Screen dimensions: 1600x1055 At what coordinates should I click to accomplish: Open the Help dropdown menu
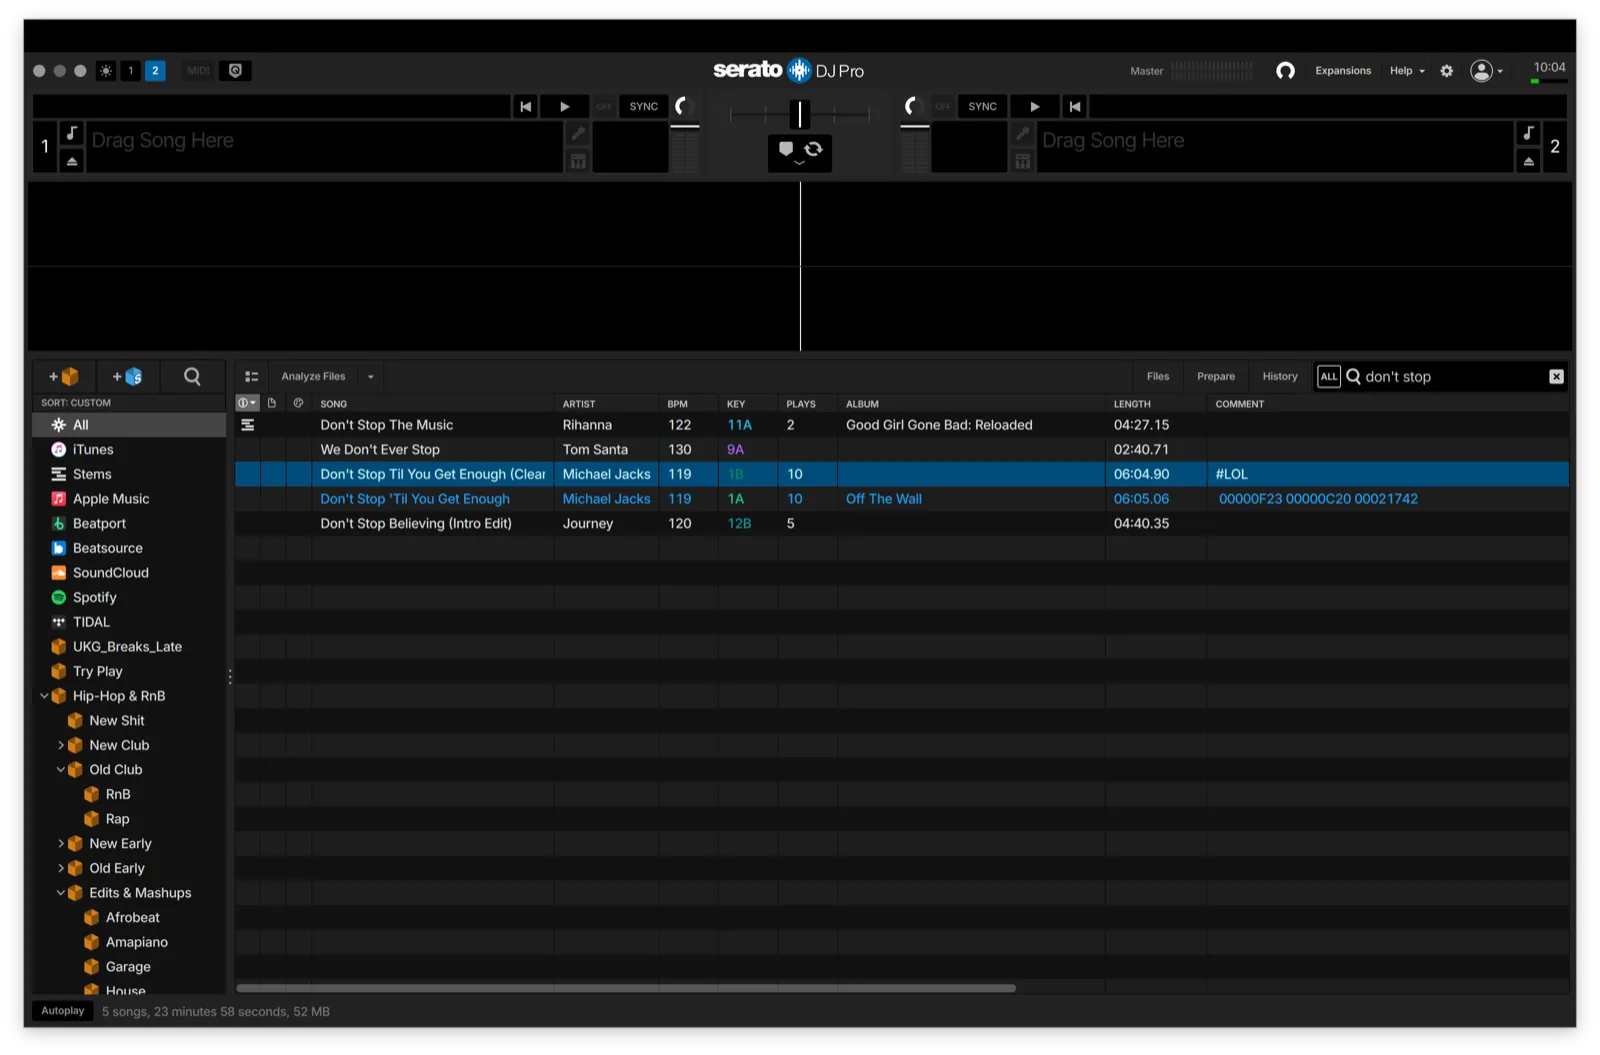(x=1407, y=71)
